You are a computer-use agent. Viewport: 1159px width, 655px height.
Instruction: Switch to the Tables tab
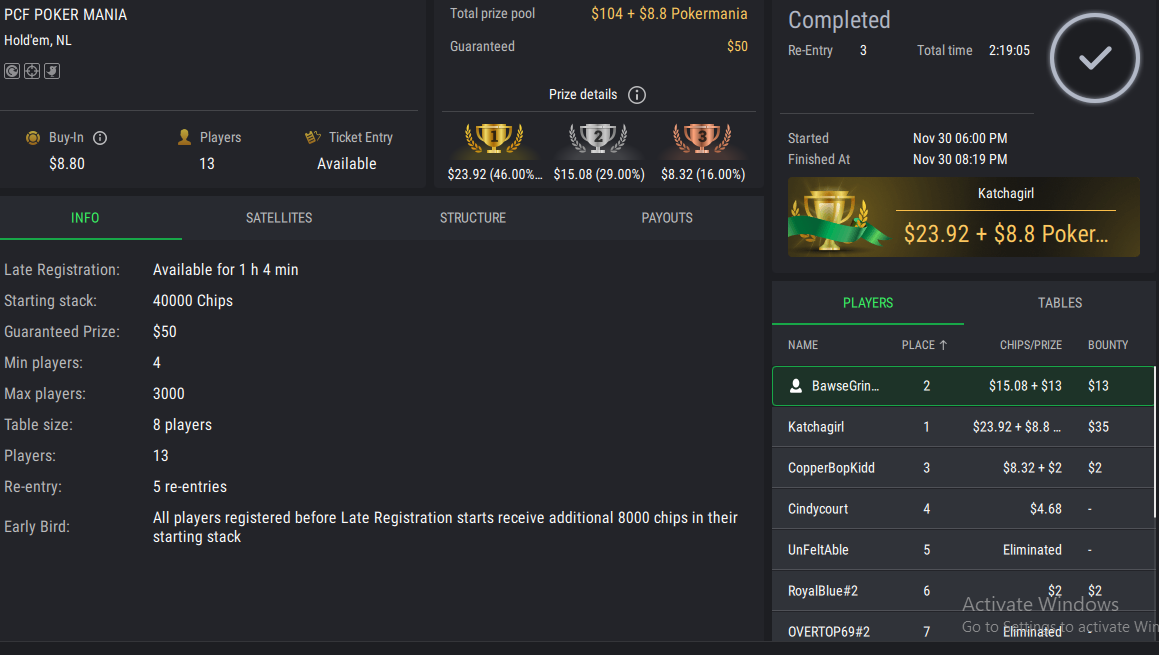tap(1060, 303)
